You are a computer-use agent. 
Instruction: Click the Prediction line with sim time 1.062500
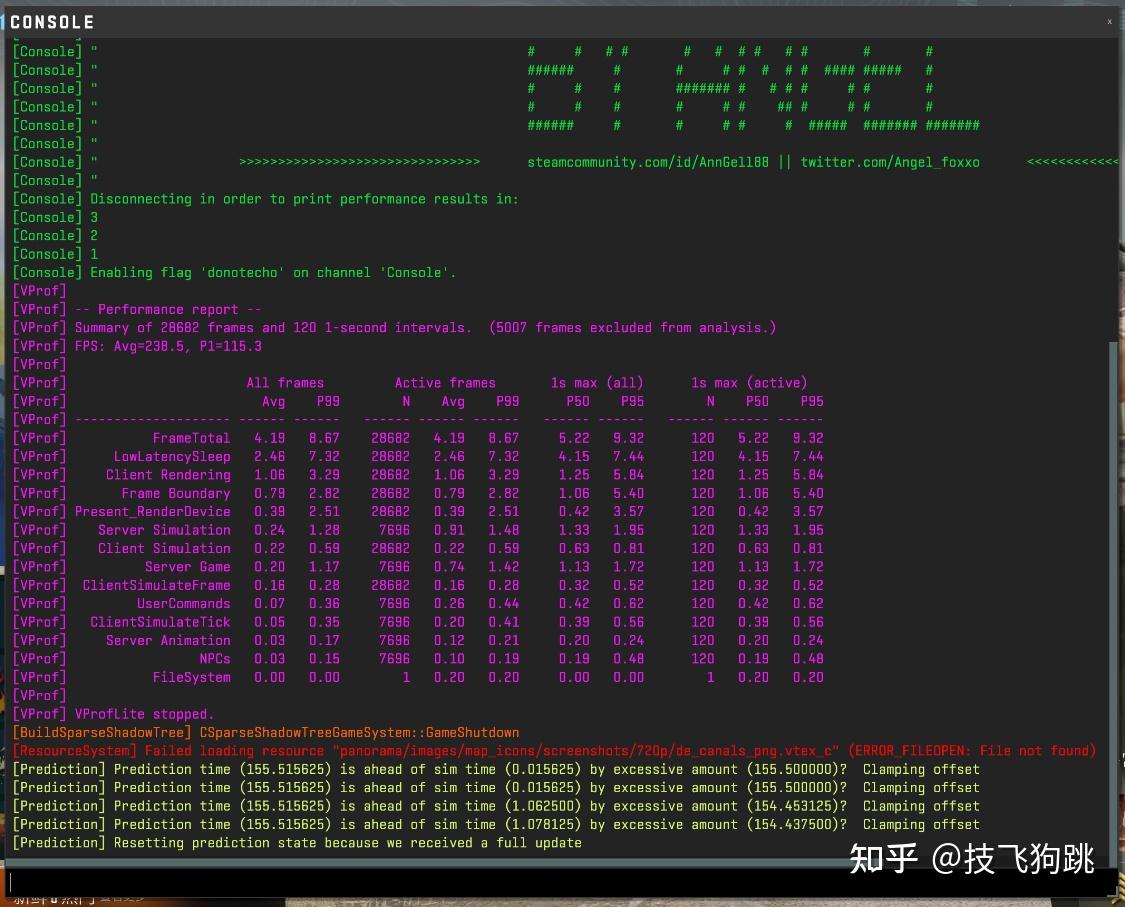pos(496,807)
